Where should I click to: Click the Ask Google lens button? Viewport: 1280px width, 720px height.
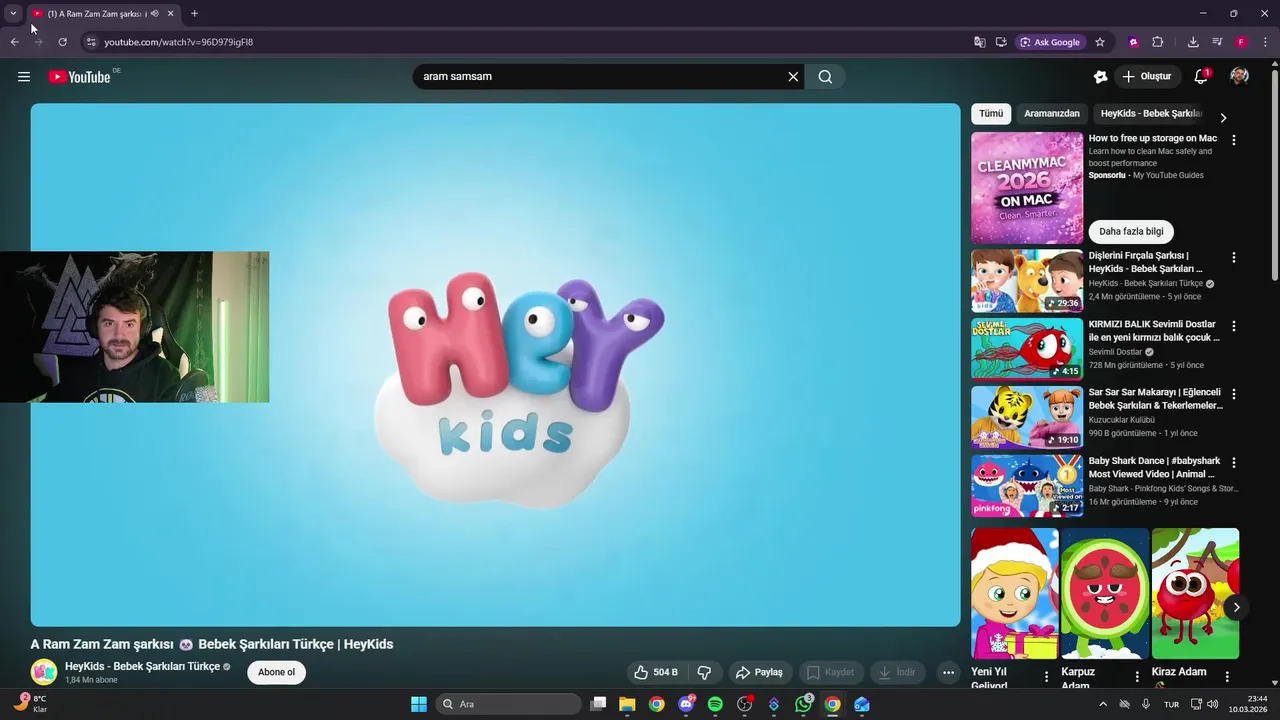[1050, 42]
